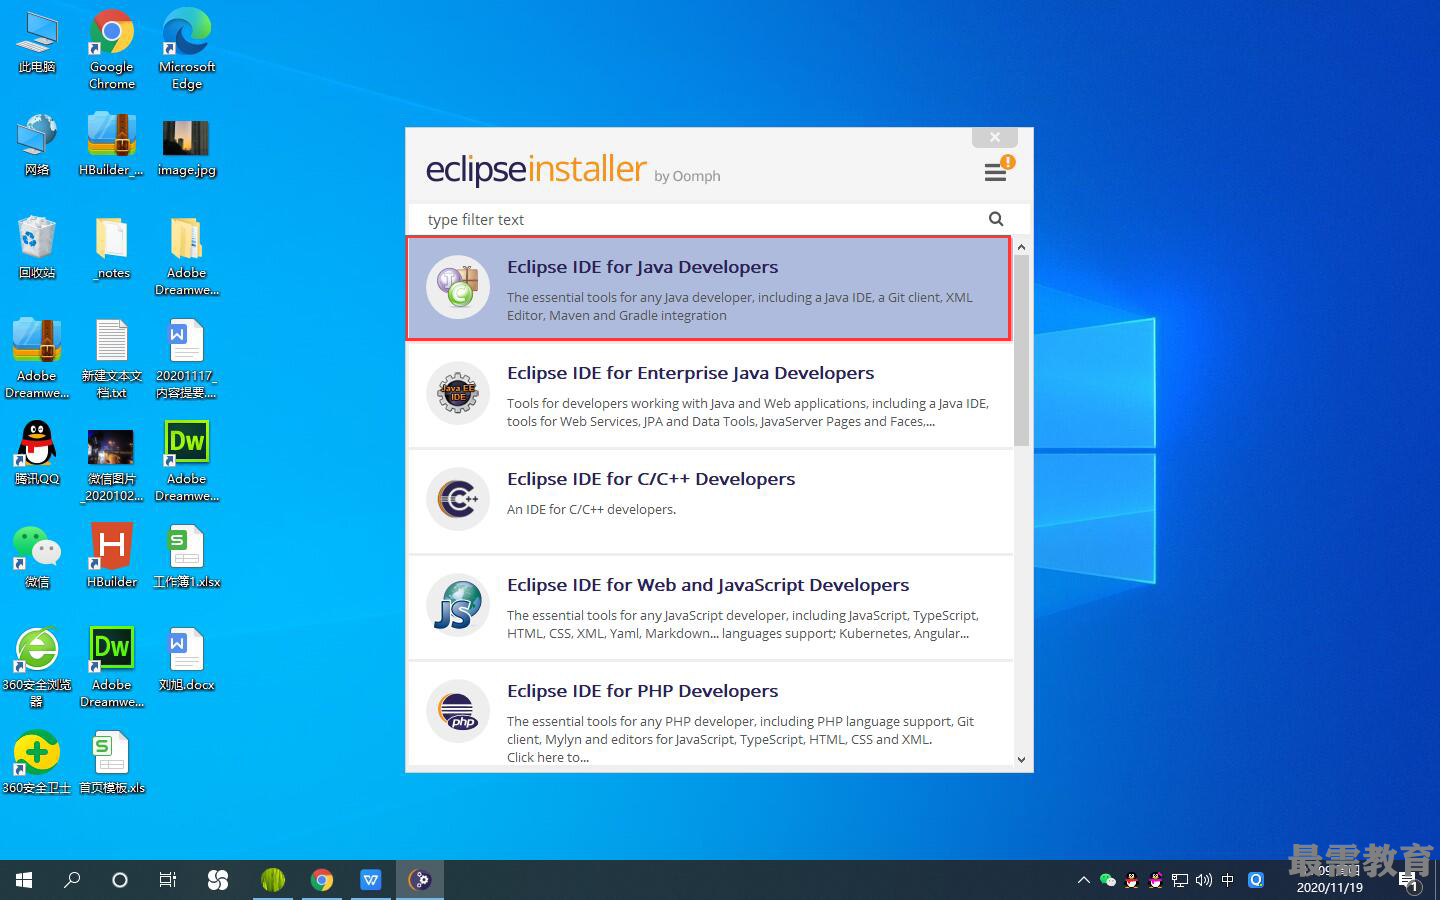This screenshot has height=900, width=1440.
Task: Click the blue Q tray icon
Action: pyautogui.click(x=1256, y=880)
